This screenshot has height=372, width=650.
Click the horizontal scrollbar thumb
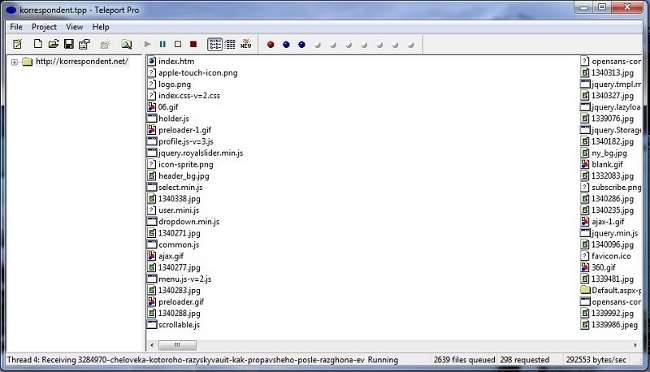[x=177, y=345]
